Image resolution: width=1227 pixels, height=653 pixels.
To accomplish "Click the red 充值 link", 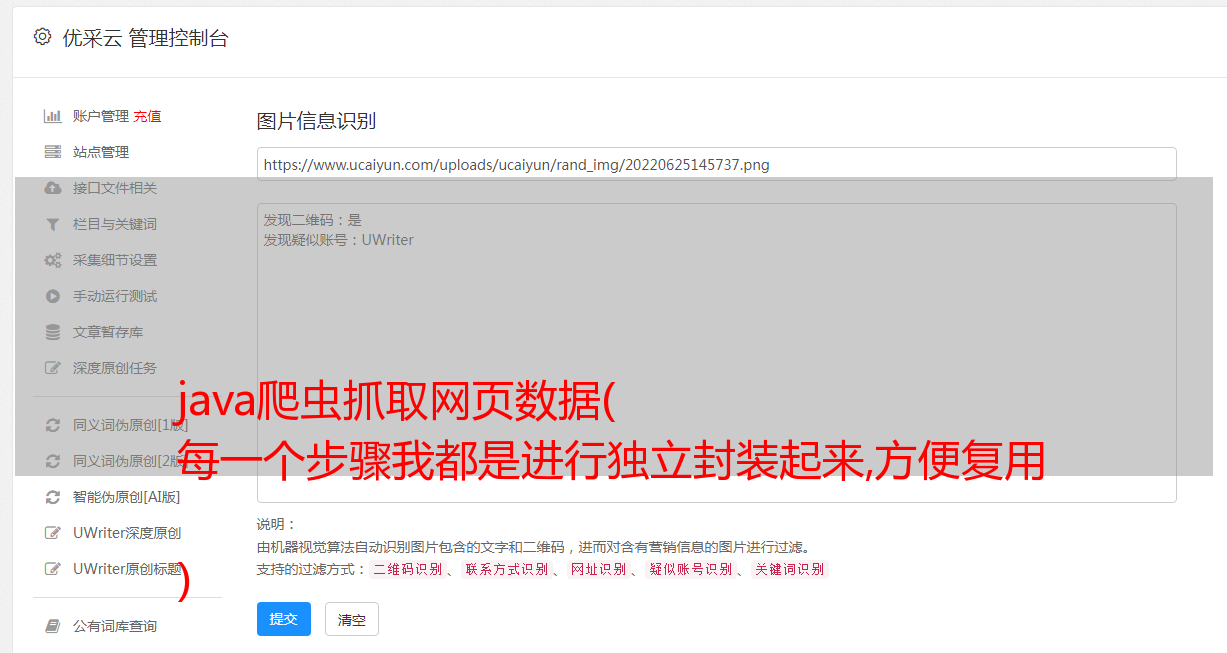I will [147, 116].
